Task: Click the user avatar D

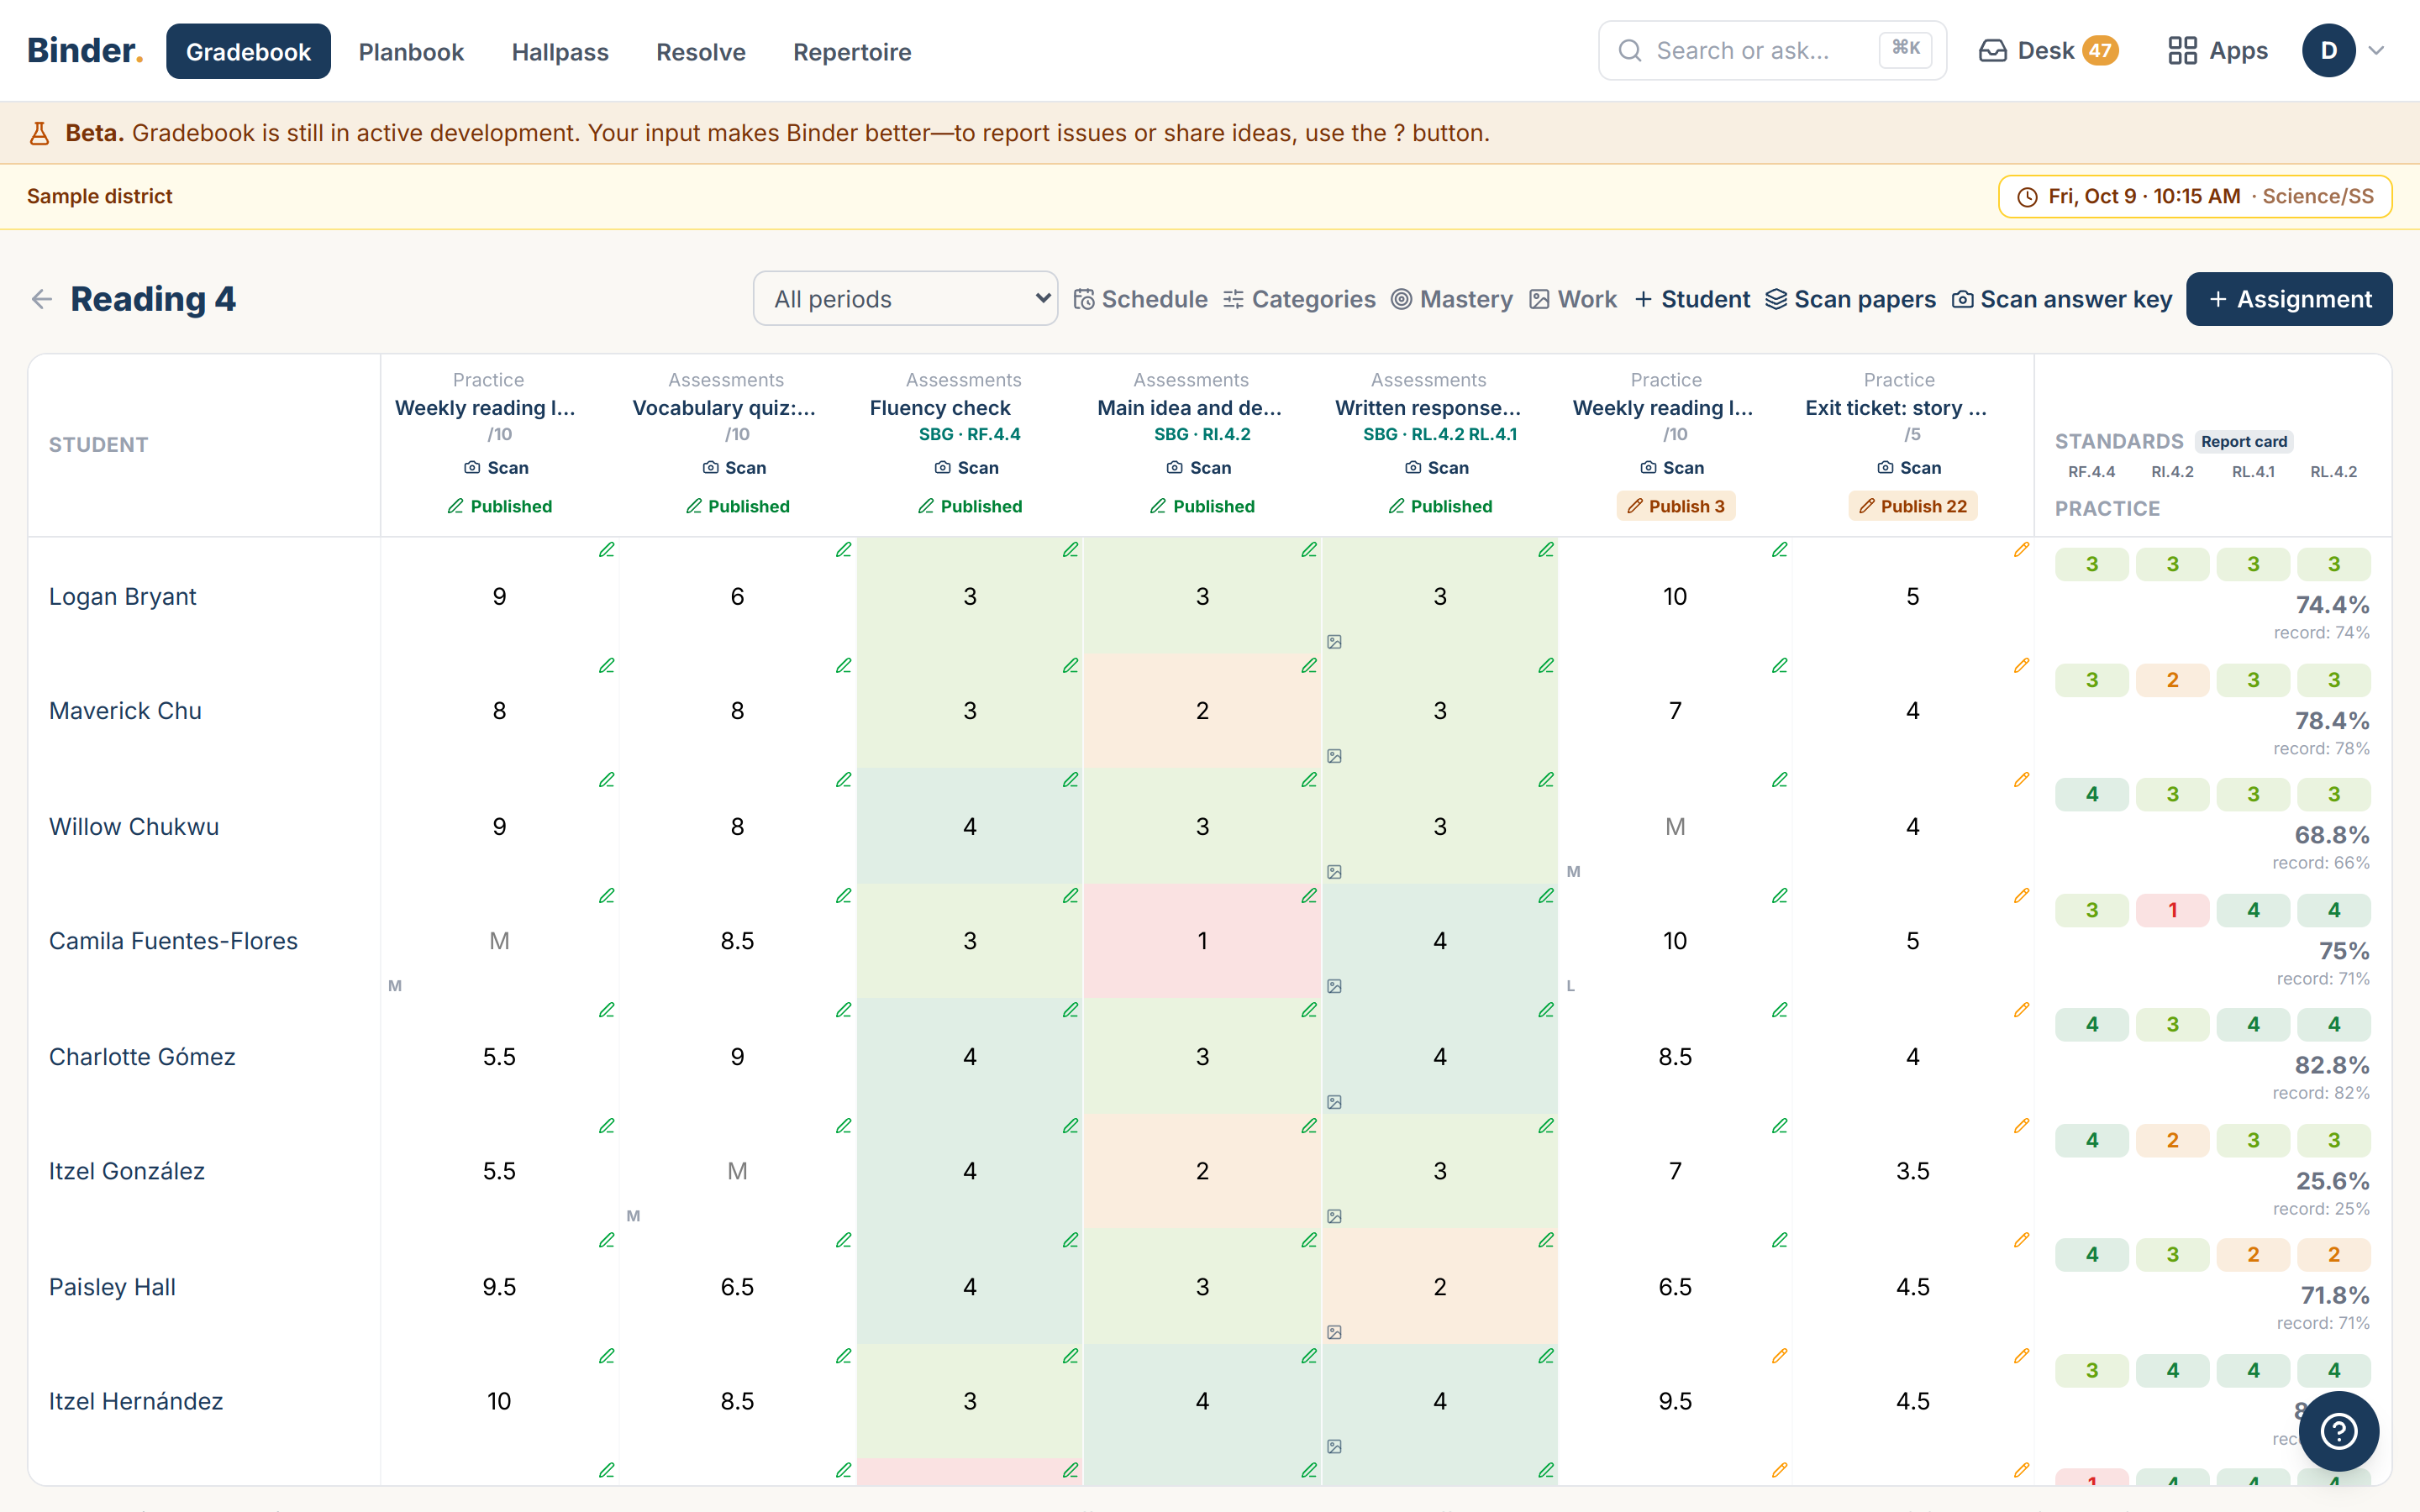Action: pyautogui.click(x=2328, y=51)
